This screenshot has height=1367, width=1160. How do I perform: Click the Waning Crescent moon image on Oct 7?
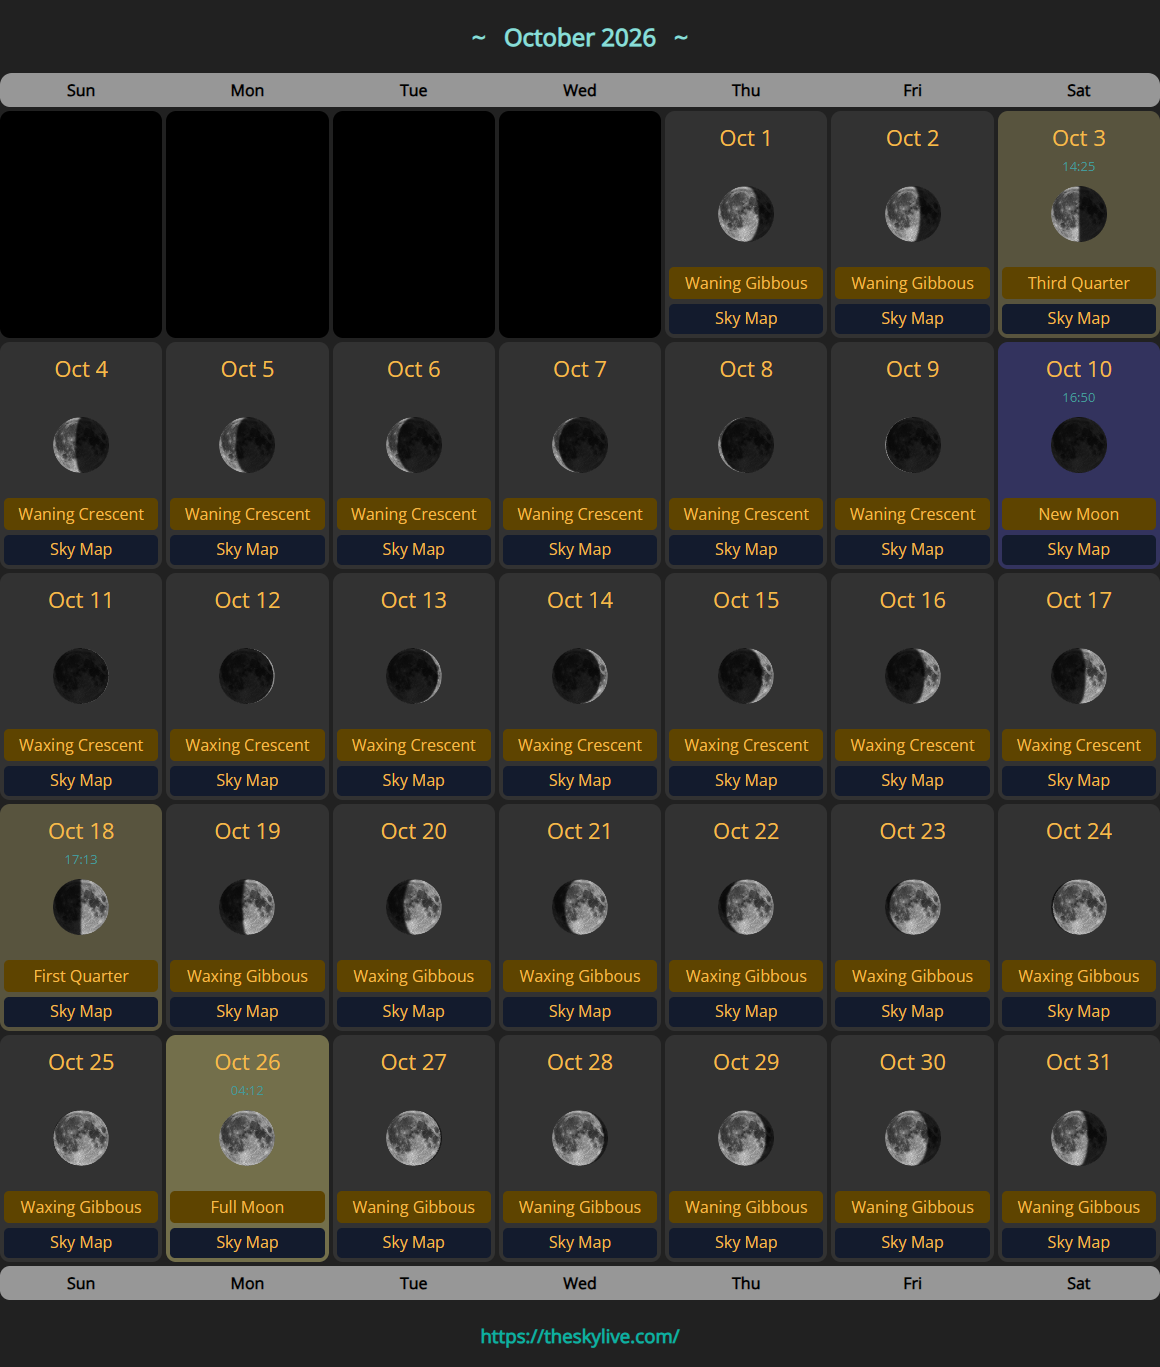(579, 445)
